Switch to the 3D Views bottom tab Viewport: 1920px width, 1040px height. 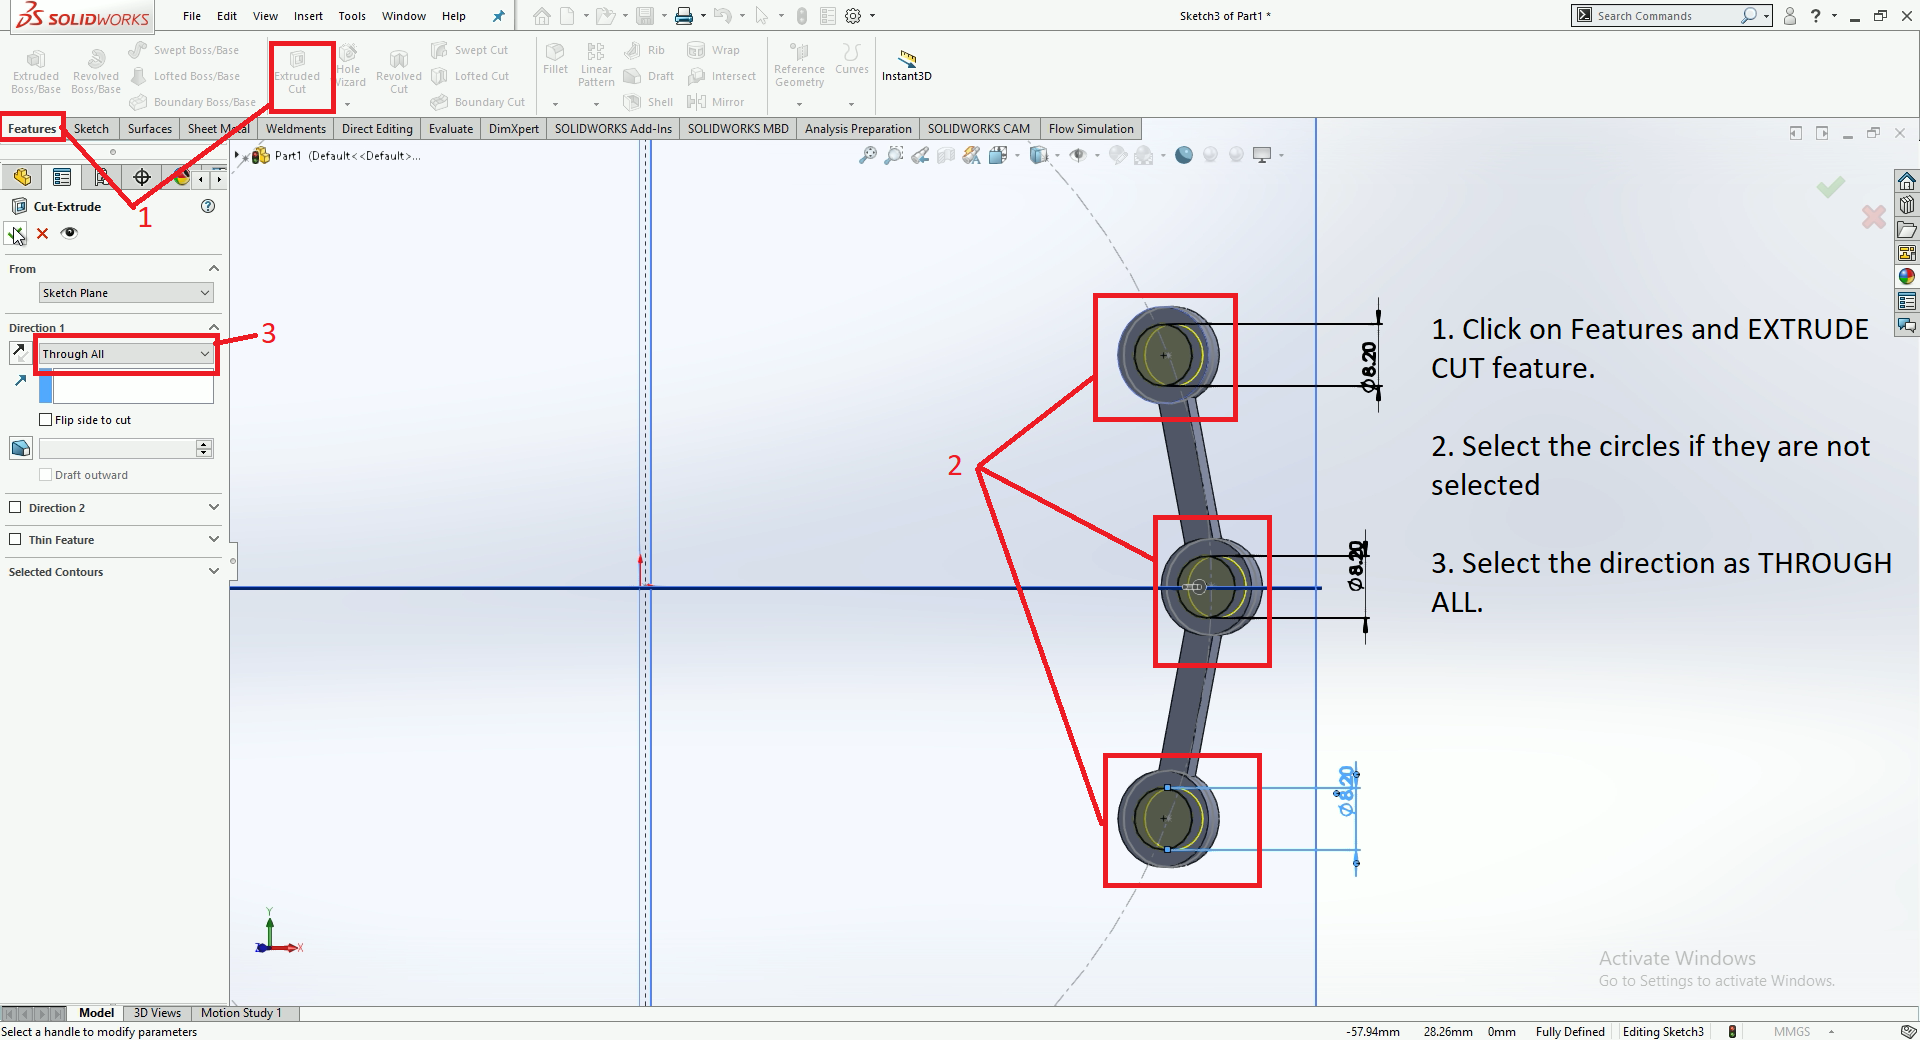(x=157, y=1013)
